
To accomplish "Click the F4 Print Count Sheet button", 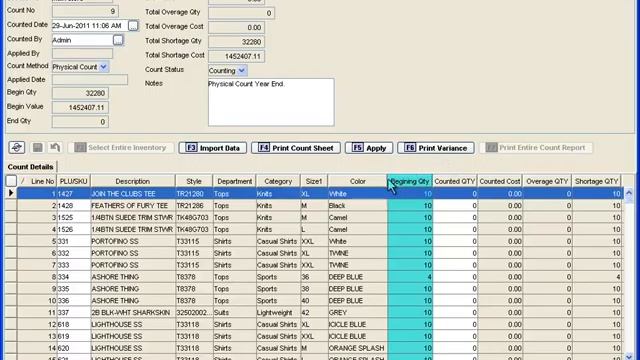I will 296,148.
